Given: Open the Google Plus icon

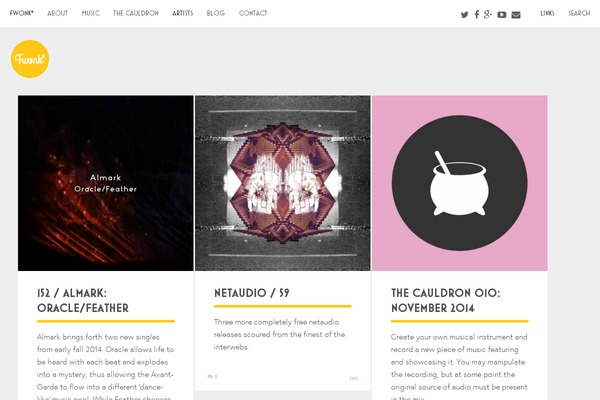Looking at the screenshot, I should point(488,15).
